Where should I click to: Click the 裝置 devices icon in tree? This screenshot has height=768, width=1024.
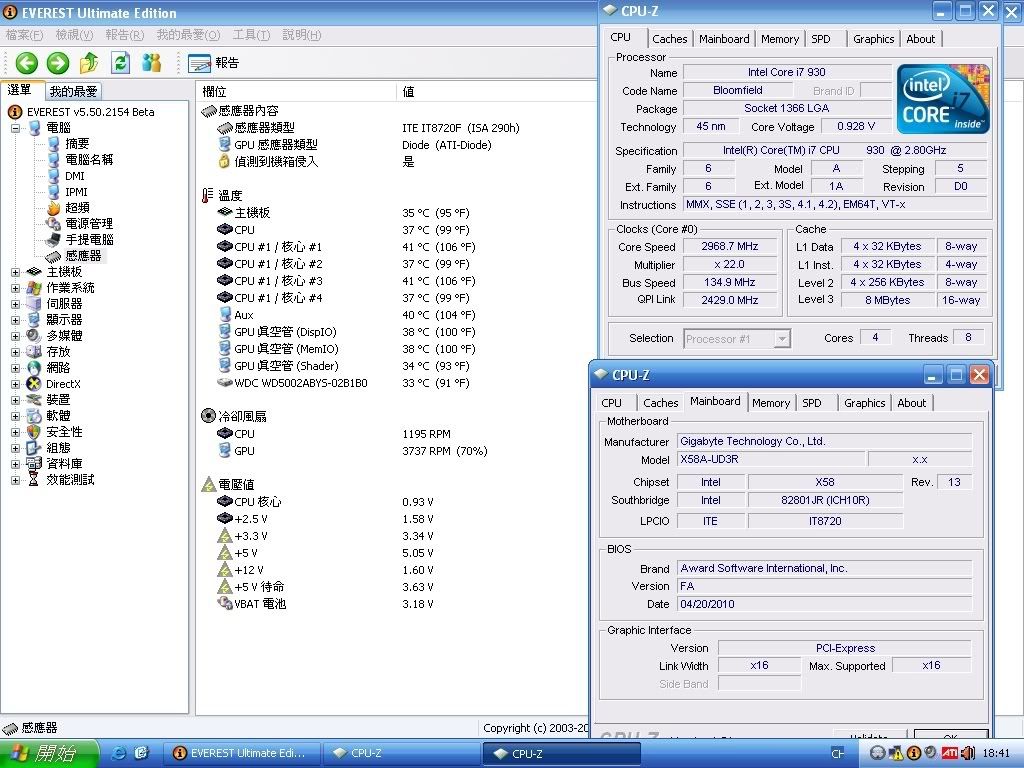(x=34, y=400)
